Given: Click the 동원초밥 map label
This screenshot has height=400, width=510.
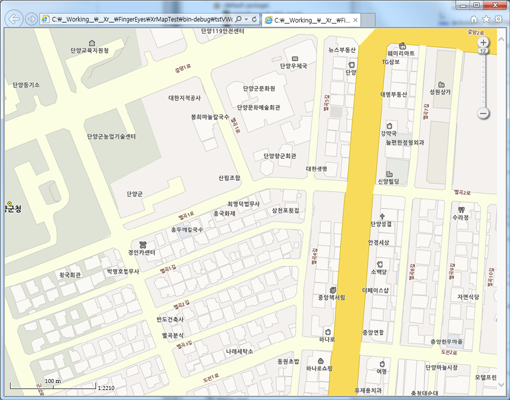Looking at the screenshot, I should (x=288, y=361).
